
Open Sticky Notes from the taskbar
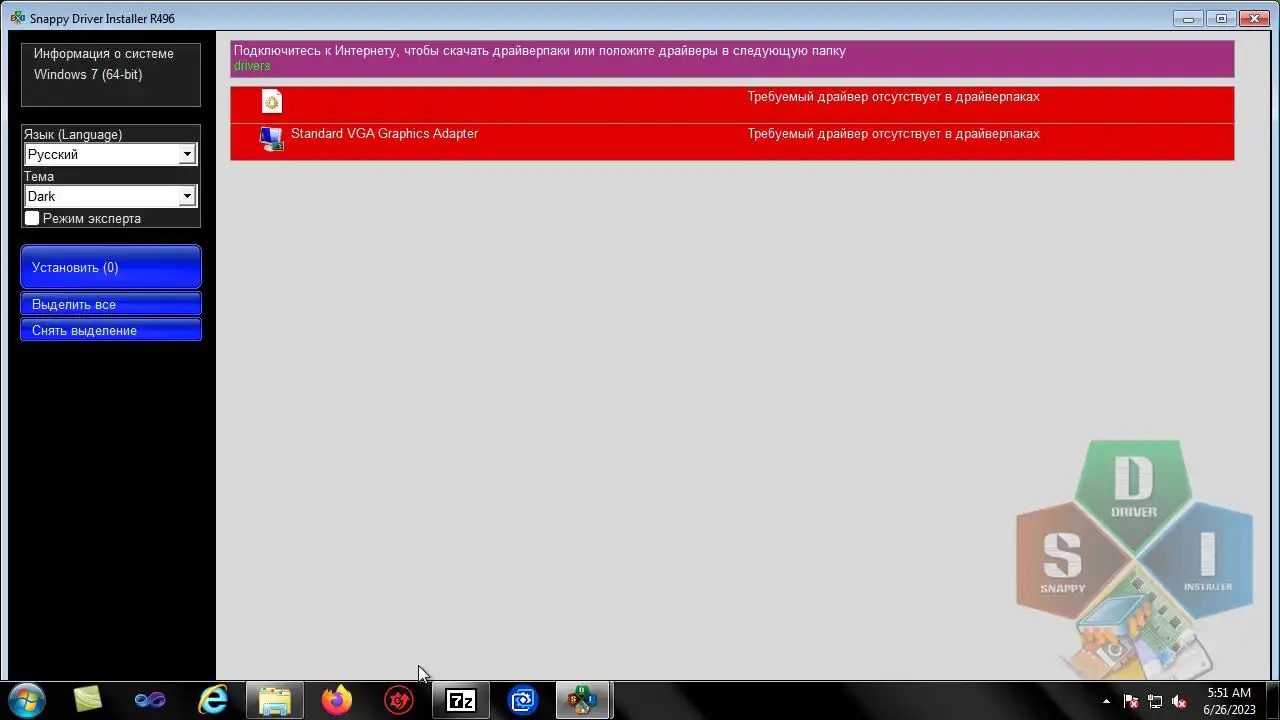pyautogui.click(x=88, y=700)
